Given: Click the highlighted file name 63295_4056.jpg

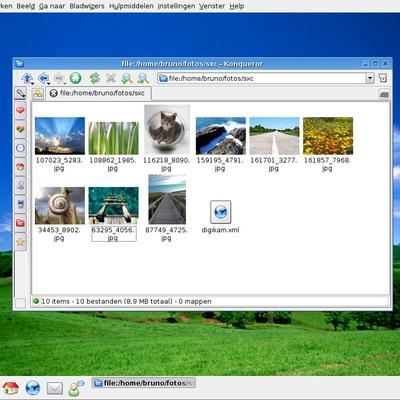Looking at the screenshot, I should pyautogui.click(x=113, y=234).
